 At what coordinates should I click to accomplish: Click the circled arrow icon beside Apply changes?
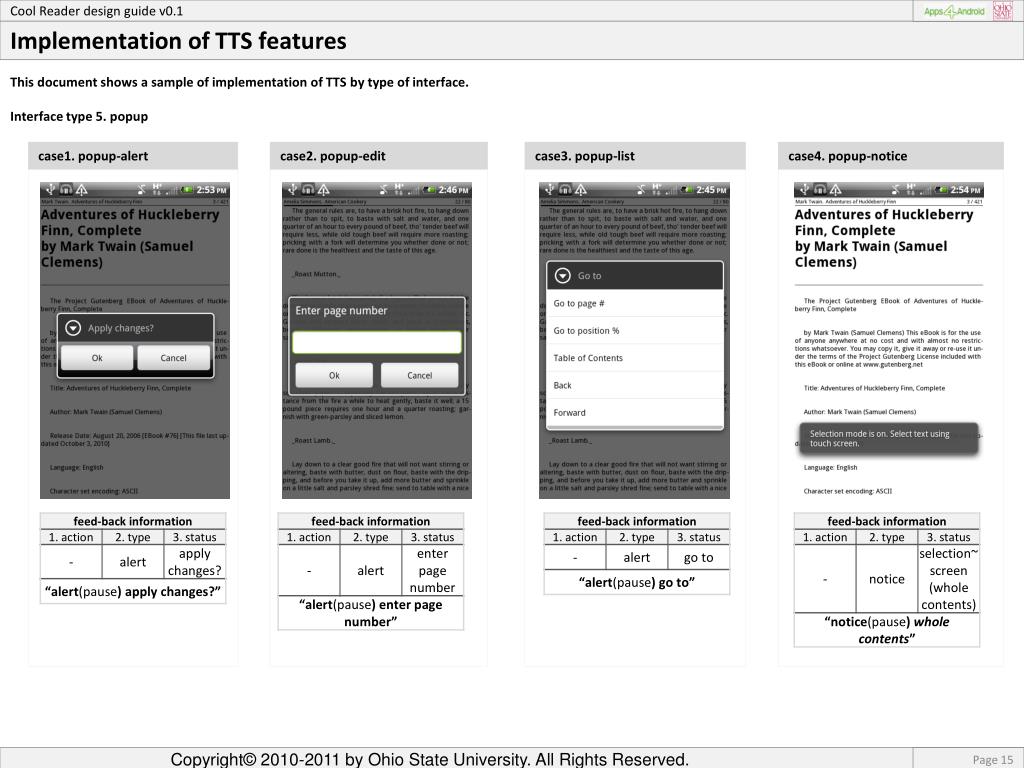pos(73,328)
